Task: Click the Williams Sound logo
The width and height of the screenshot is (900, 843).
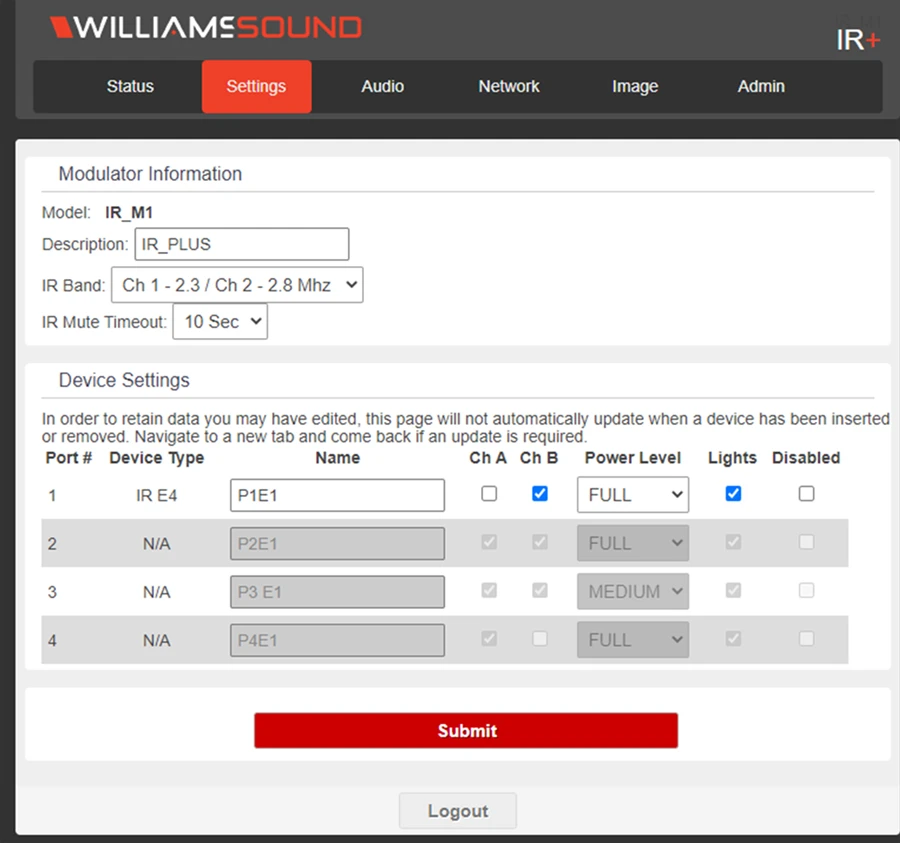Action: pyautogui.click(x=206, y=27)
